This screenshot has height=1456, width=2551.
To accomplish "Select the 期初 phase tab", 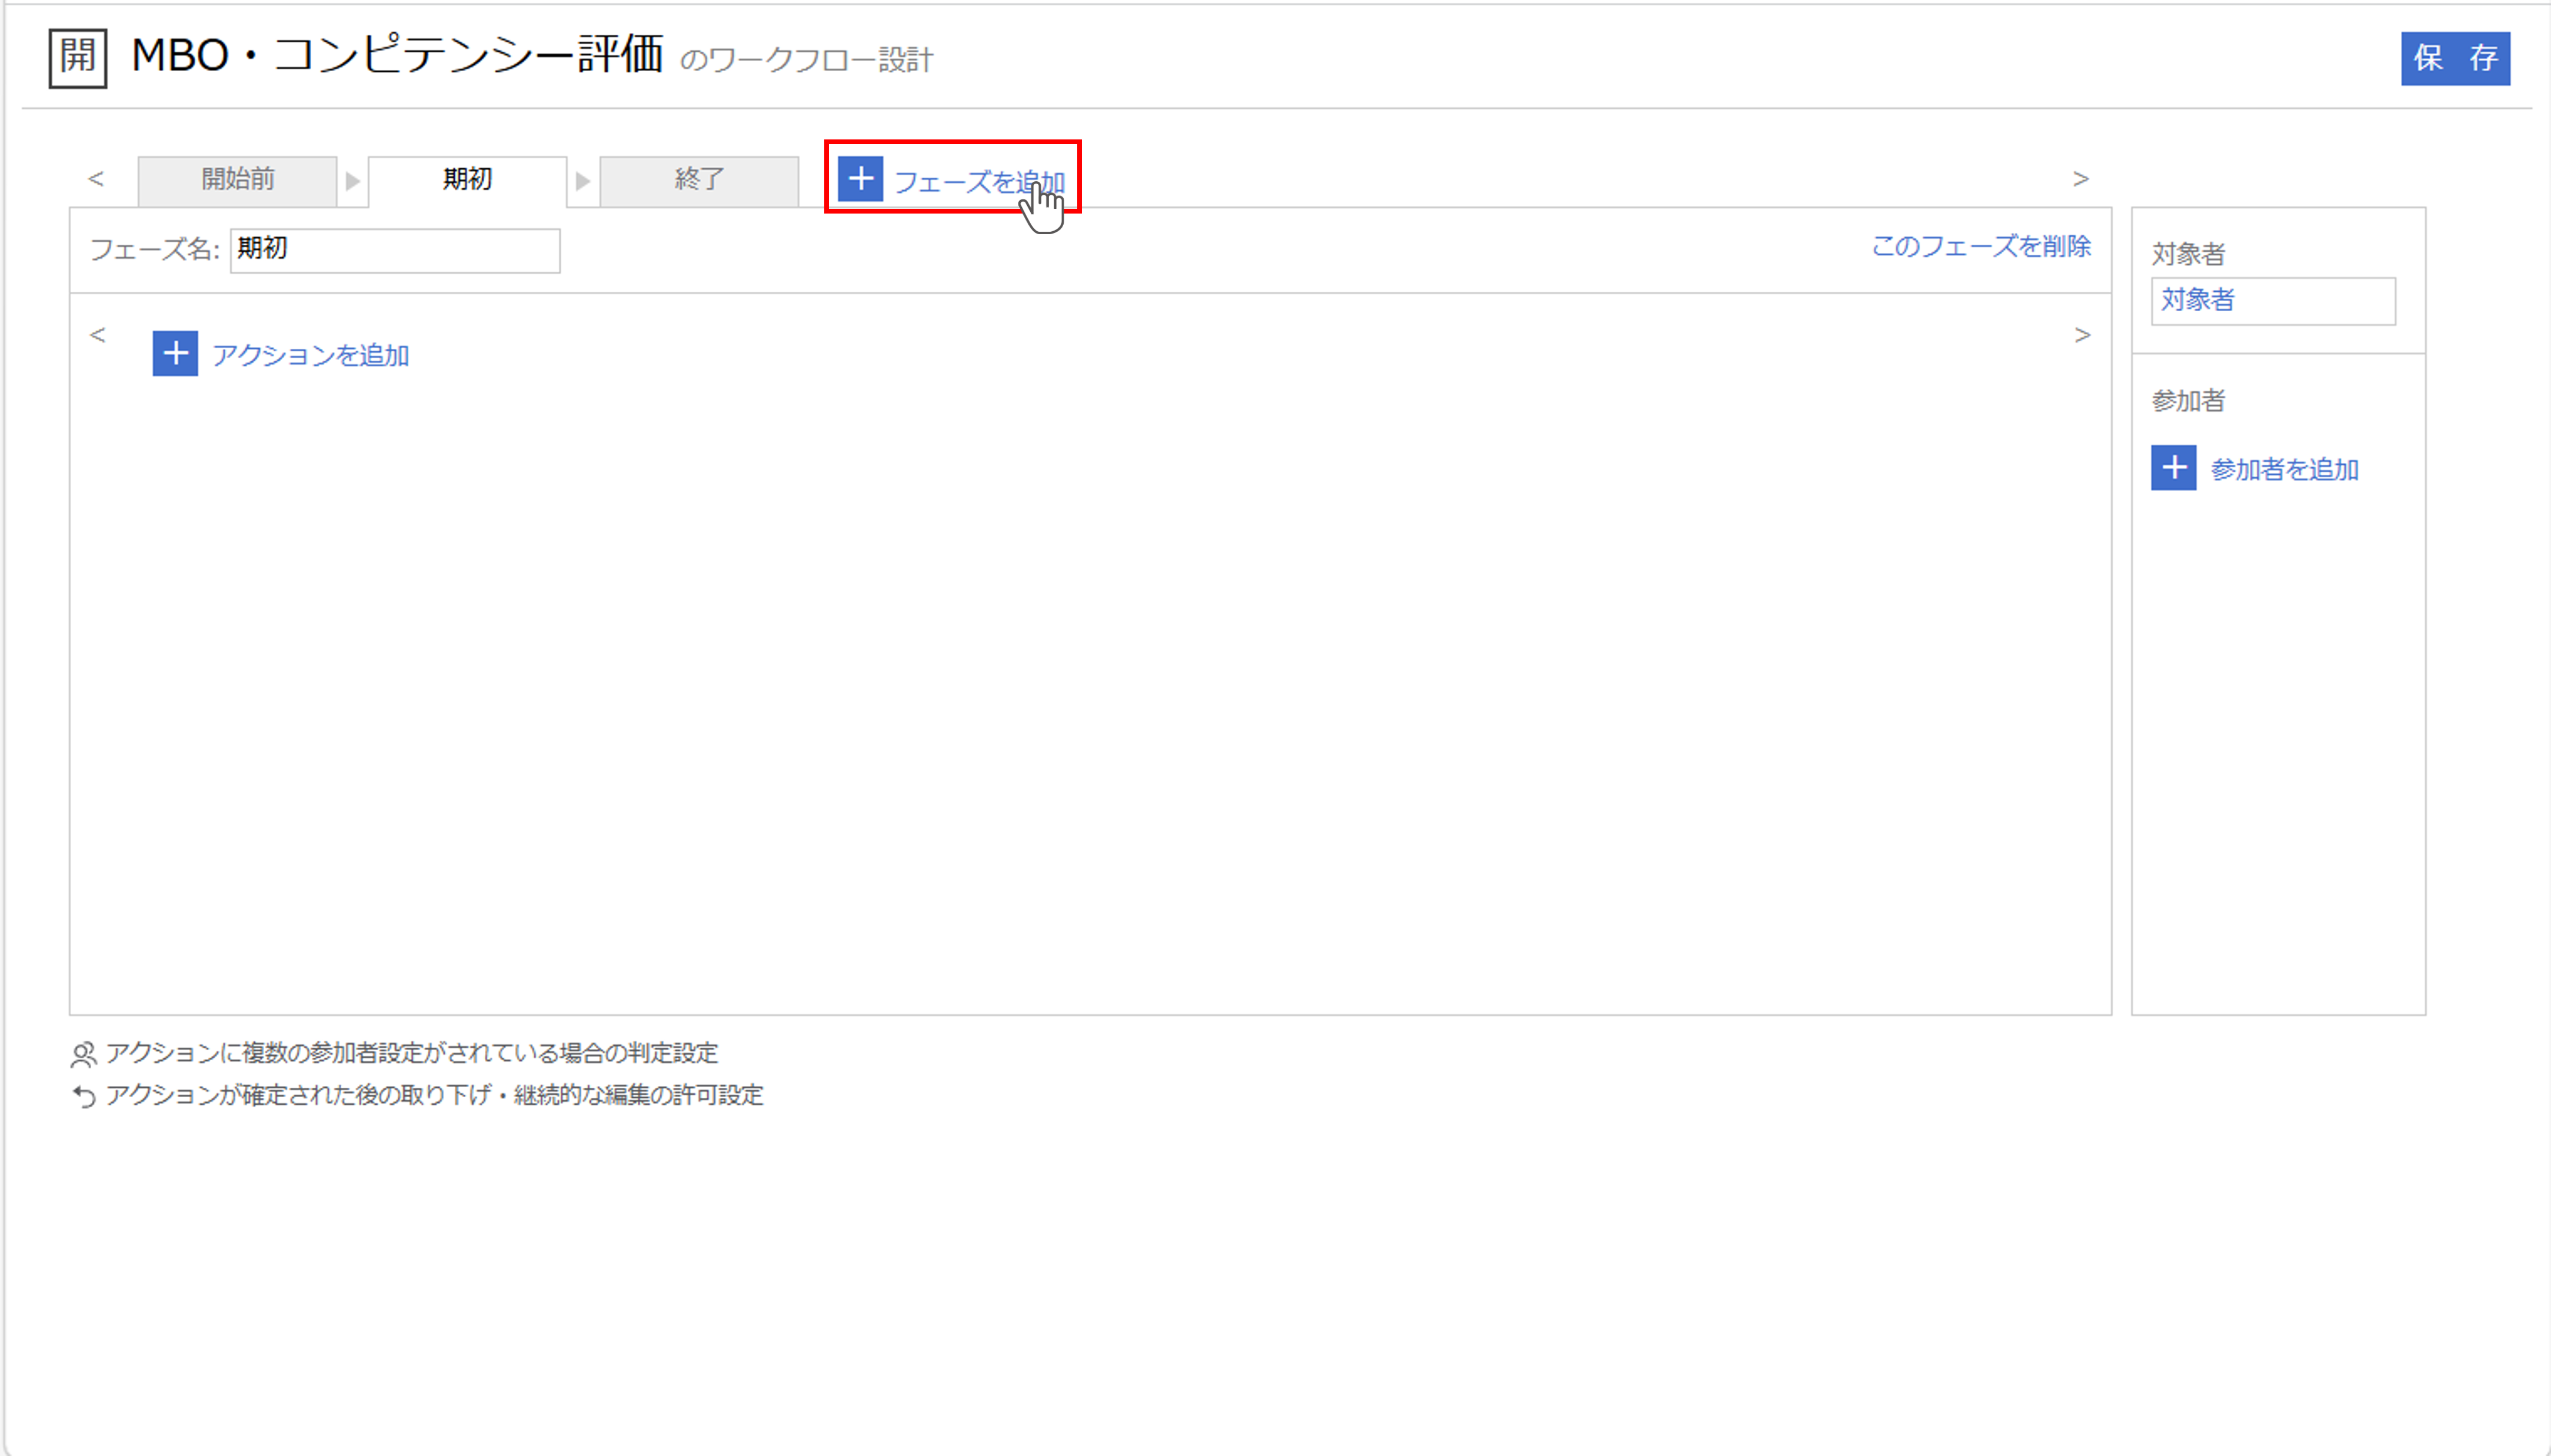I will (467, 180).
